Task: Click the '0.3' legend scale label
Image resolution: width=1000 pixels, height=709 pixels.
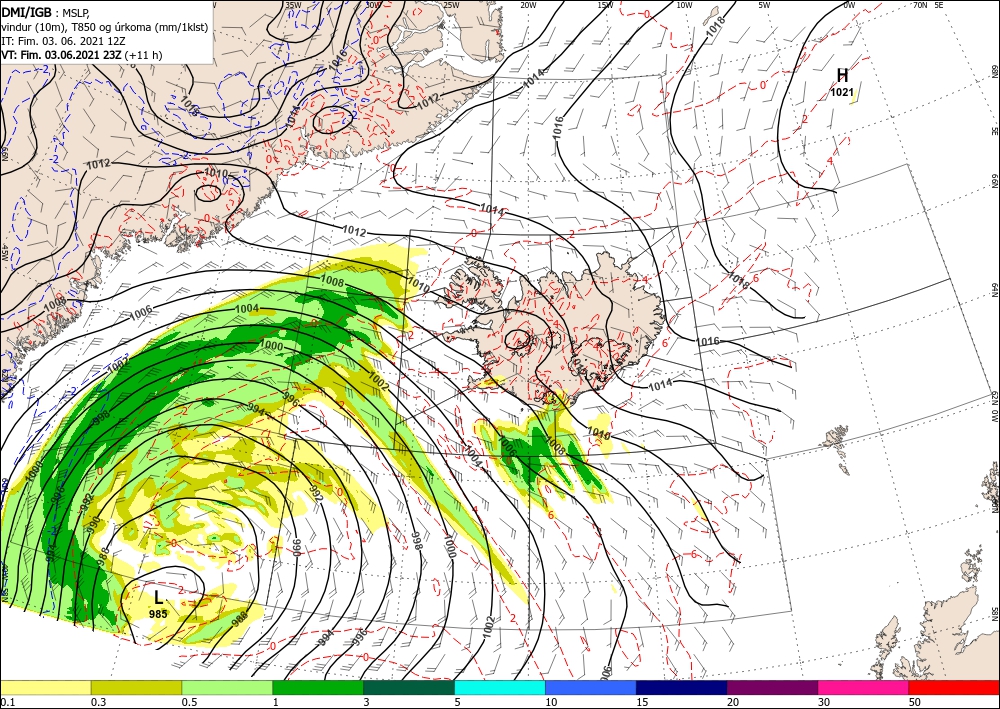Action: coord(99,702)
